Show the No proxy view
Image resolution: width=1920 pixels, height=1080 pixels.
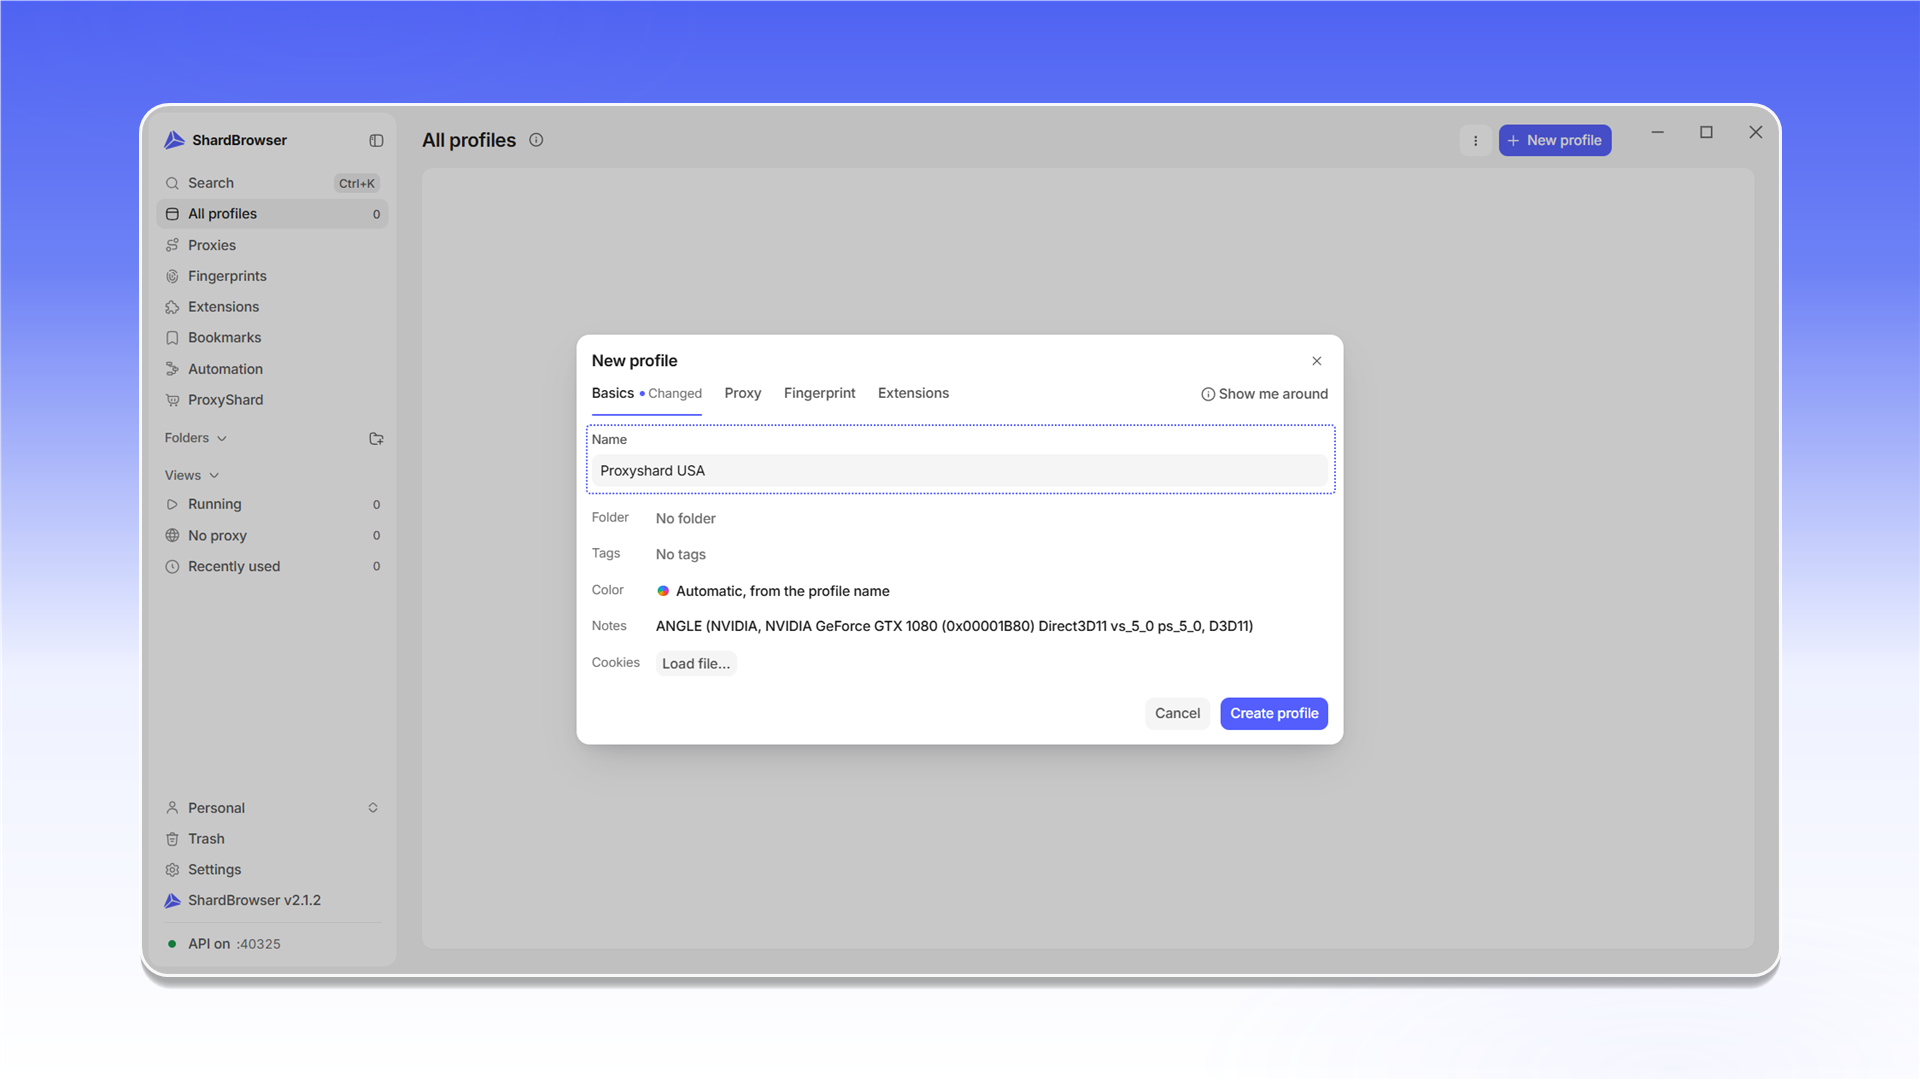(x=272, y=536)
